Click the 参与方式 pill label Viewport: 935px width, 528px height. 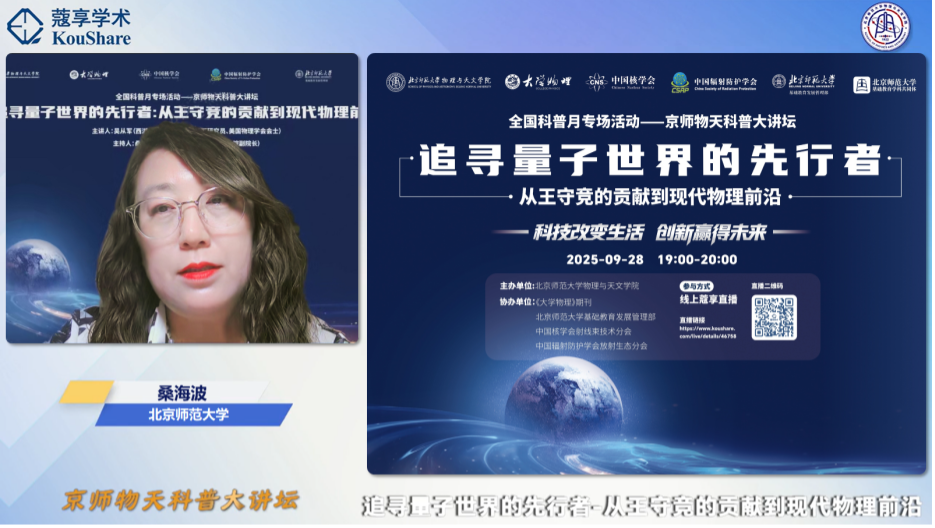click(x=700, y=285)
